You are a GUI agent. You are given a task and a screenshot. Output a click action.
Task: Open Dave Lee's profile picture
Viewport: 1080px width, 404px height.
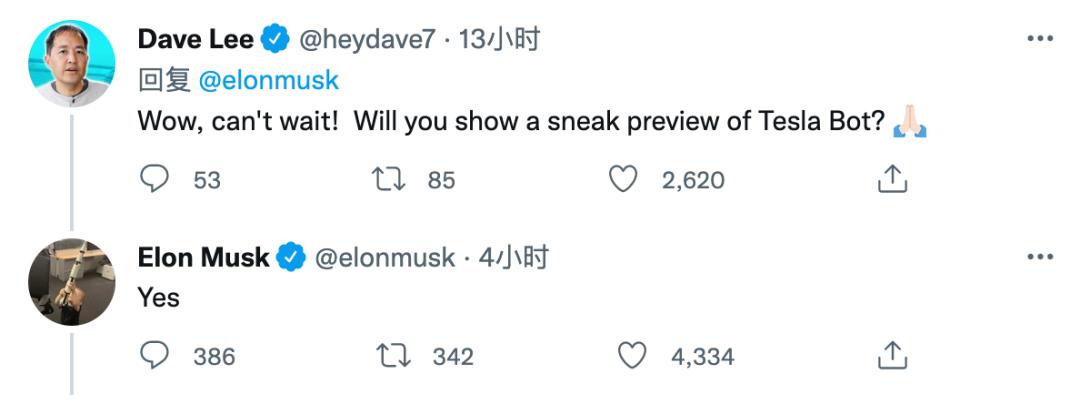point(72,63)
